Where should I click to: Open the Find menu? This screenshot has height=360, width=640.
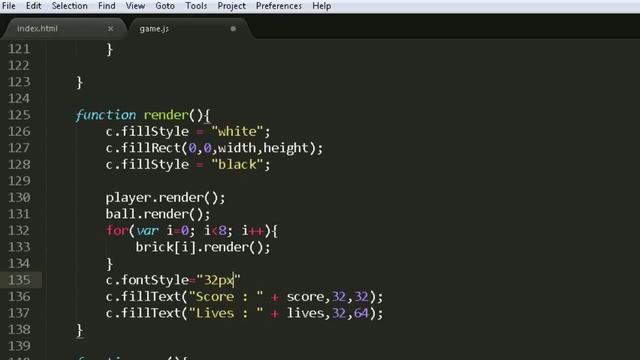pos(107,6)
